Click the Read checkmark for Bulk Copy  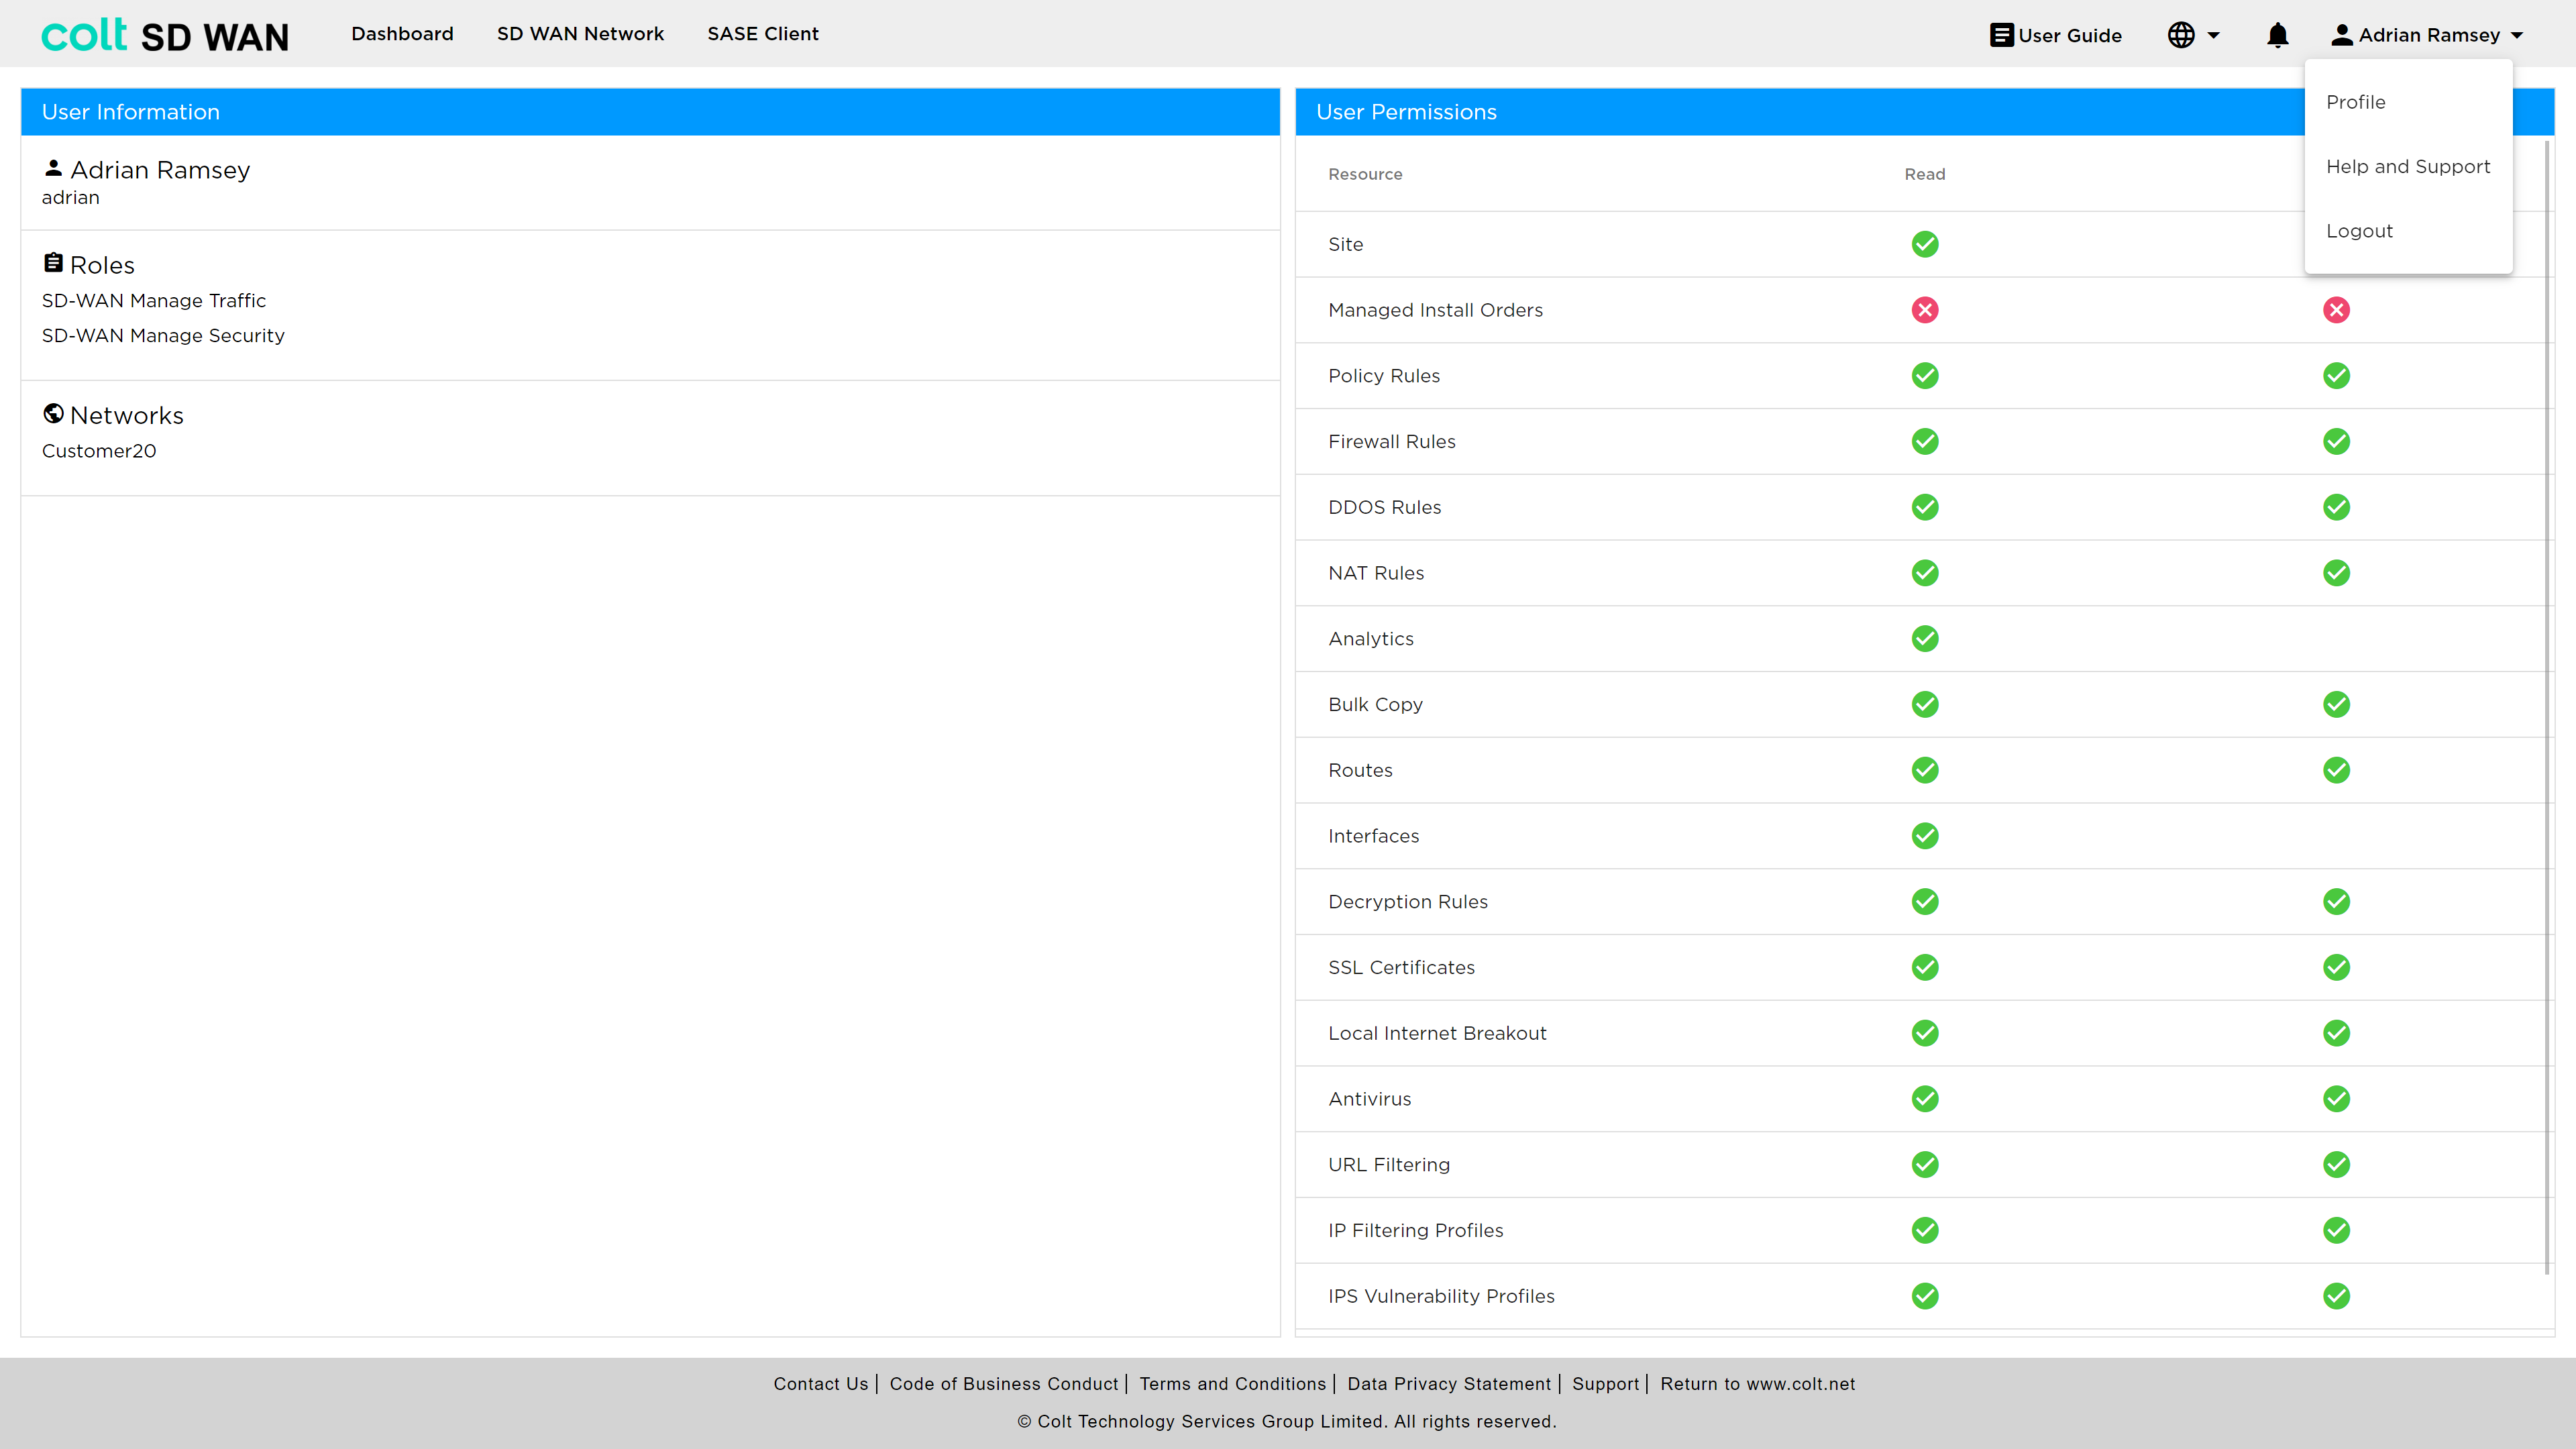point(1925,704)
